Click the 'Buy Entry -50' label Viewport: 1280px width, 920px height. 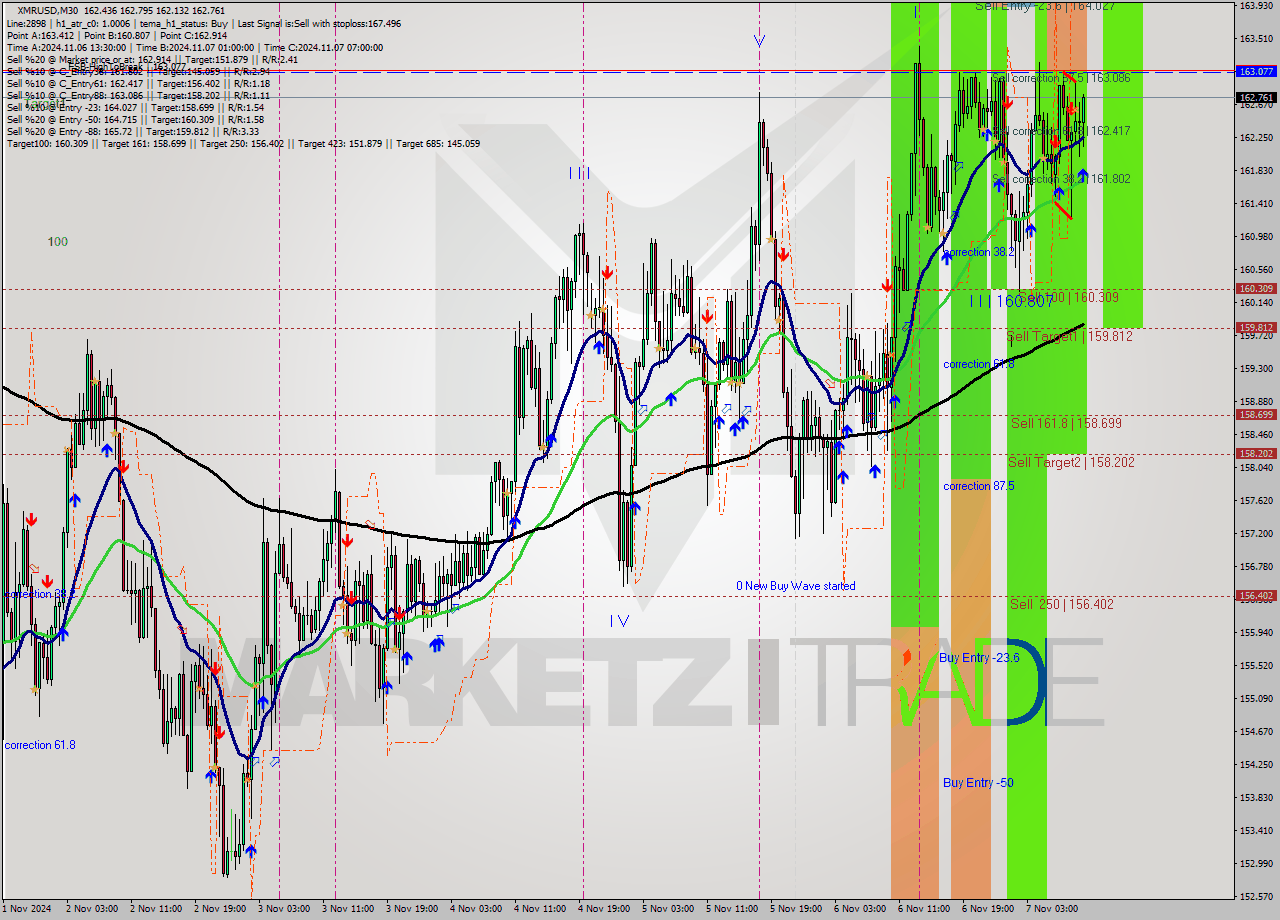point(978,782)
